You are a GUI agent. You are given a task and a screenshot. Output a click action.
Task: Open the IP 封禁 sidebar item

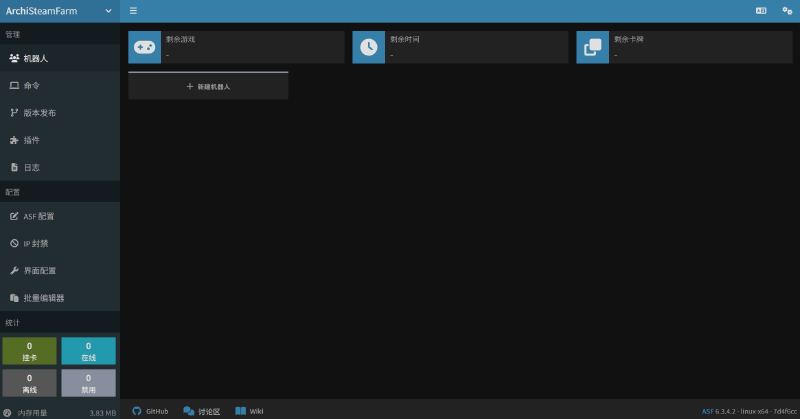[x=60, y=243]
